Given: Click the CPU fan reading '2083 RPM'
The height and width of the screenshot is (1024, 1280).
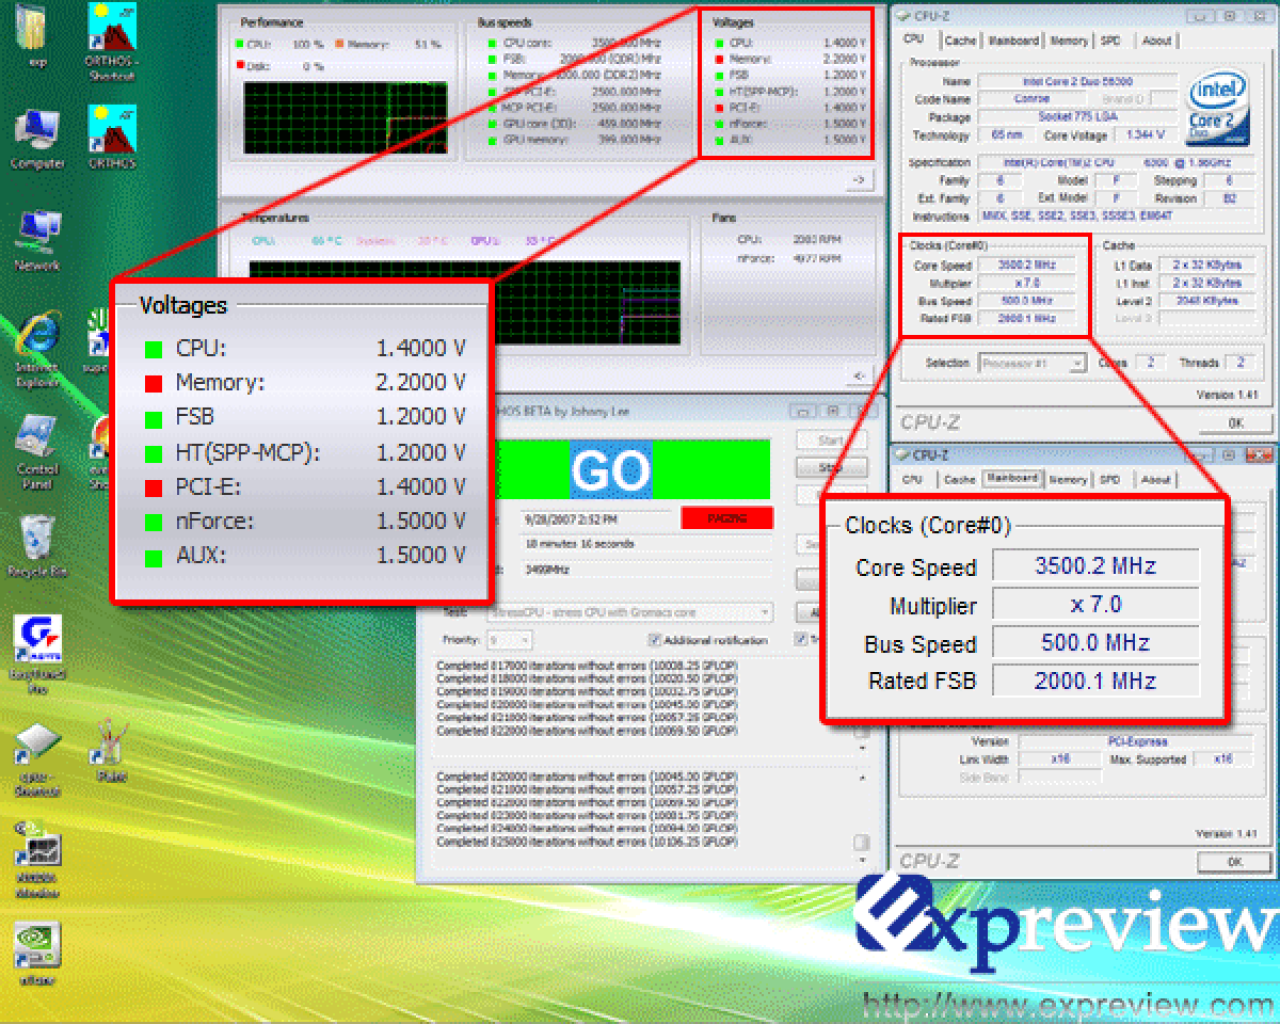Looking at the screenshot, I should tap(817, 240).
